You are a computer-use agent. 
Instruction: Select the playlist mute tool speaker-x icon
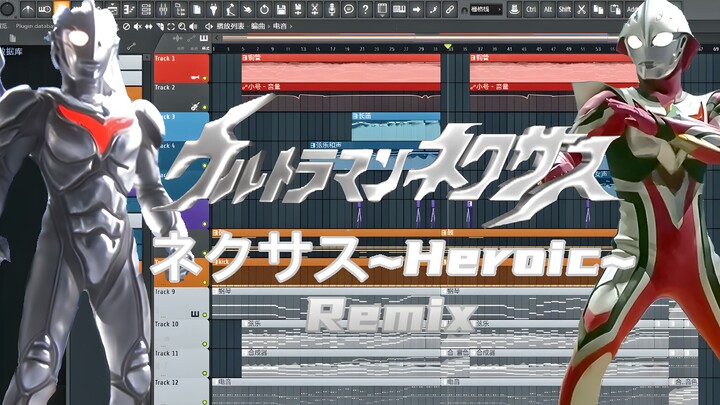tap(137, 27)
